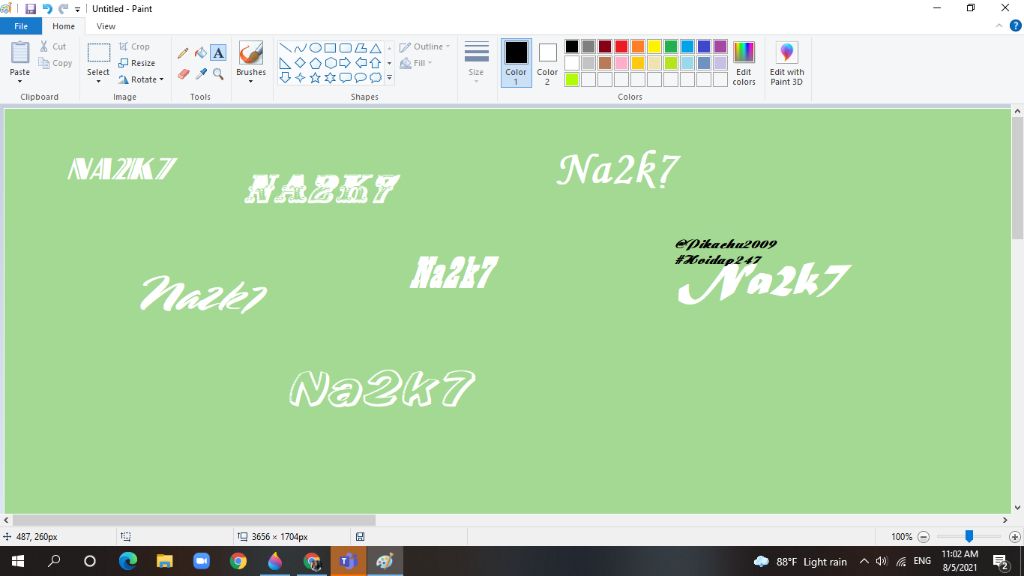1024x576 pixels.
Task: Click the Resize button
Action: click(137, 63)
